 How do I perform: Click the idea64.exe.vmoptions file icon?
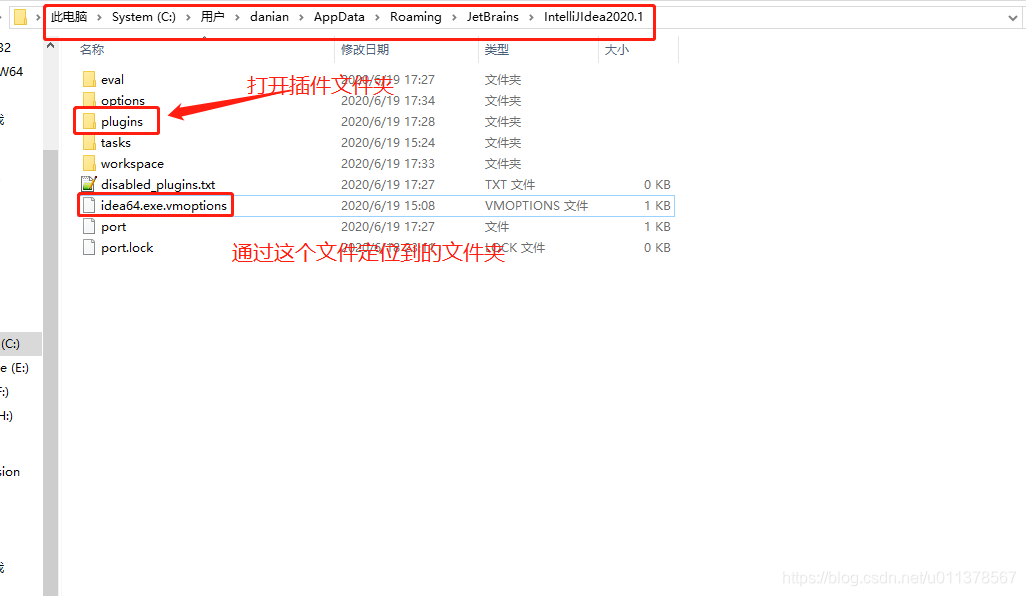[x=89, y=205]
